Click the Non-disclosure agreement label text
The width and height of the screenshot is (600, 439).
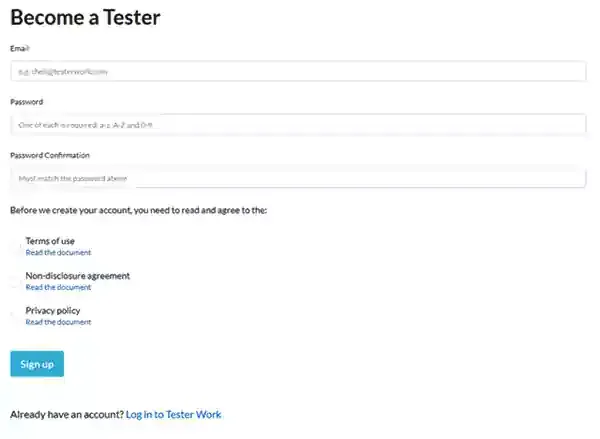78,276
